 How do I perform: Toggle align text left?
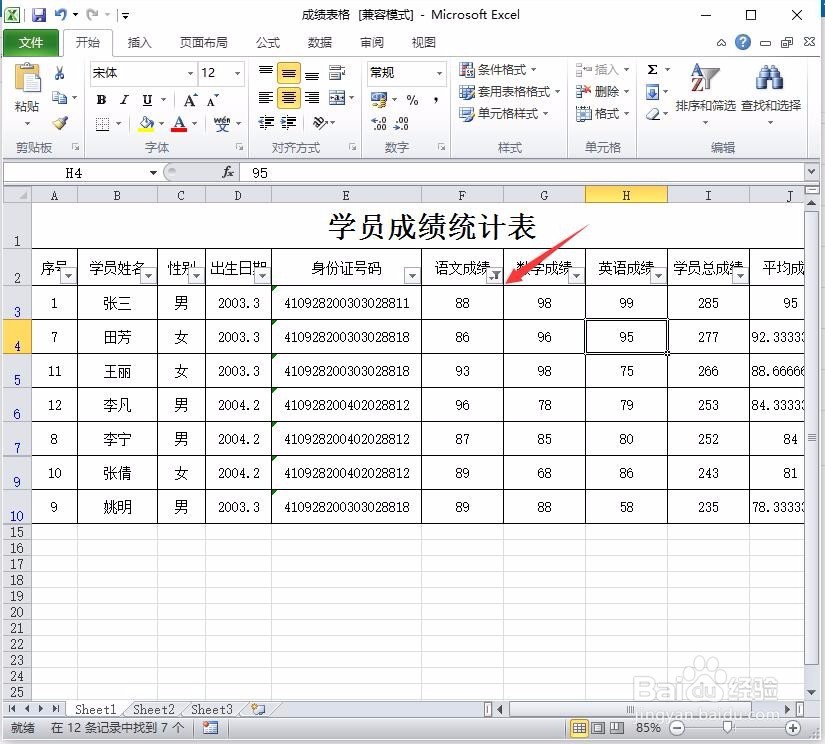click(x=266, y=98)
